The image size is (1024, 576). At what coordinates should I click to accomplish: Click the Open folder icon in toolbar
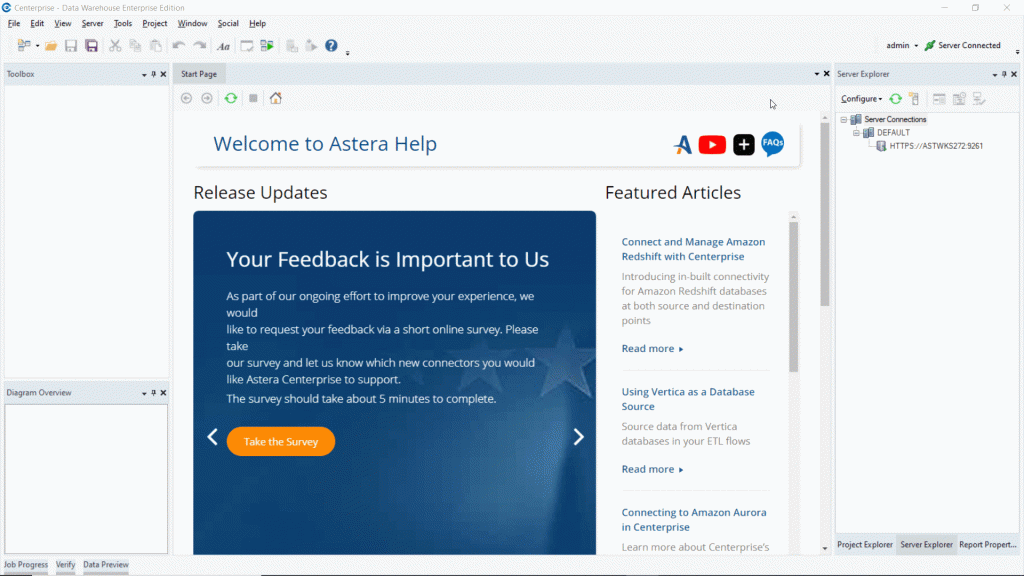tap(51, 46)
